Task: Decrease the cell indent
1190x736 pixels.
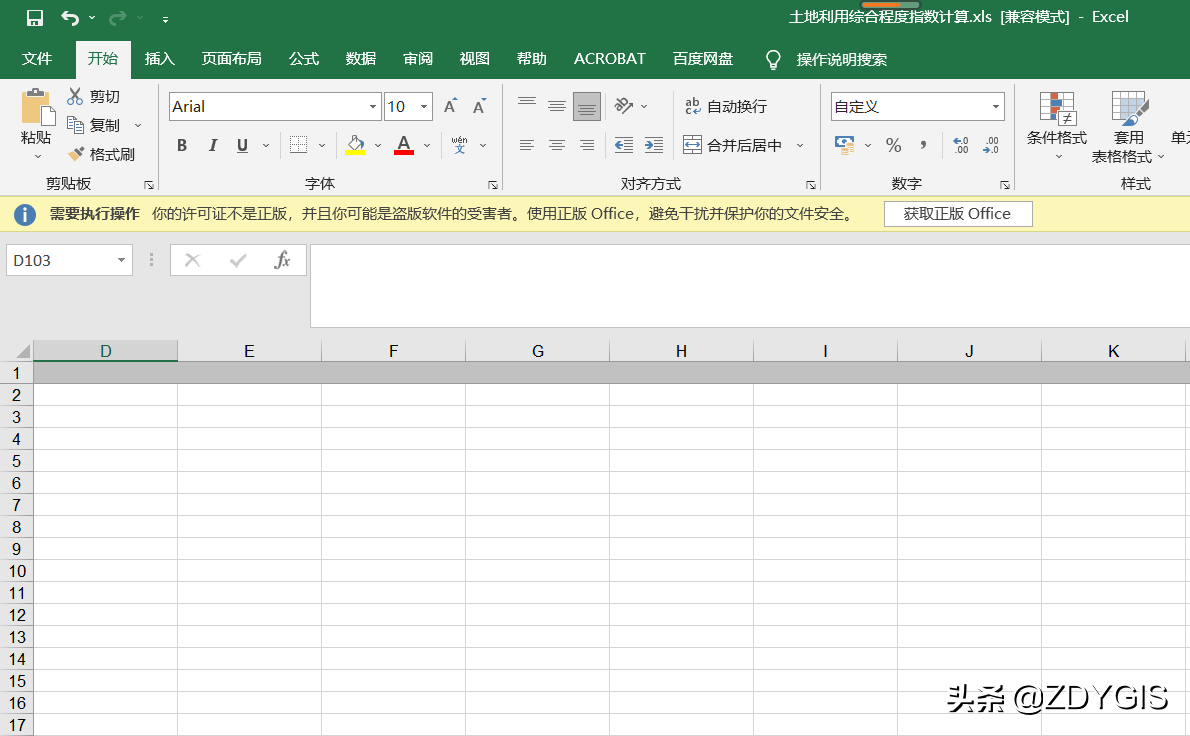Action: (x=624, y=145)
